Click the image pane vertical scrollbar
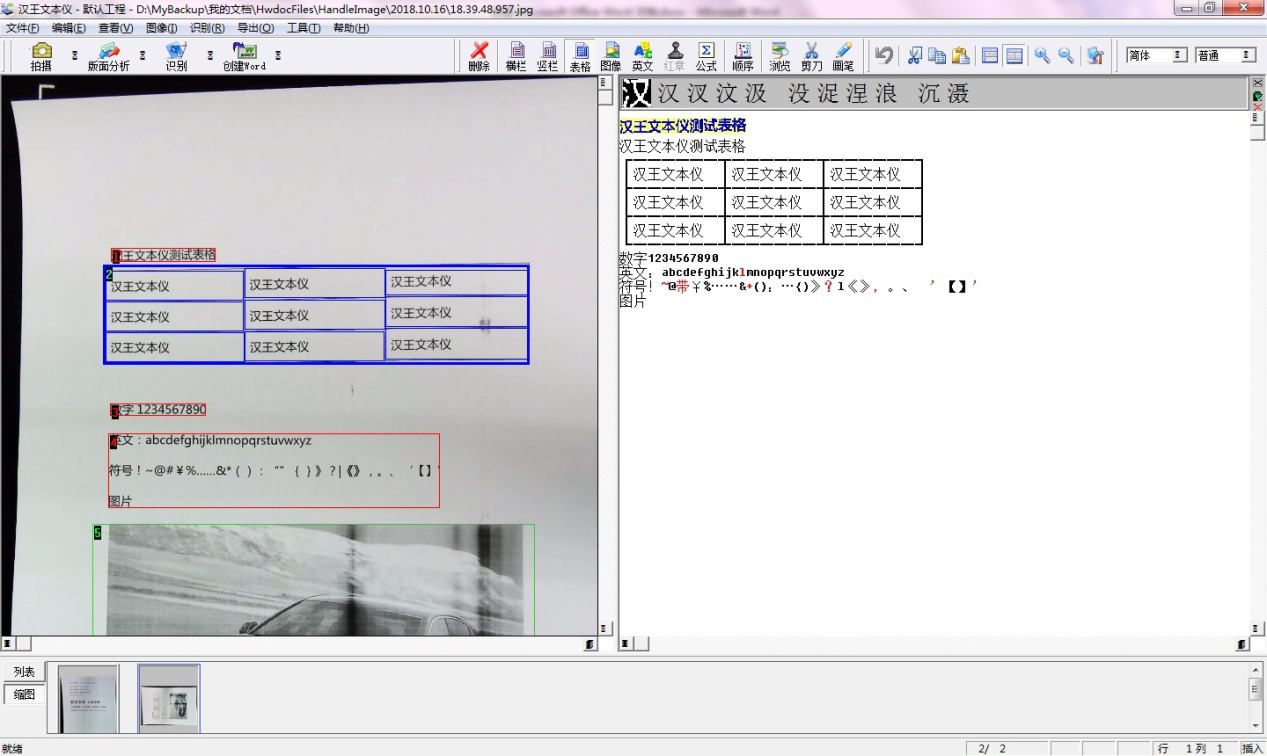Viewport: 1267px width, 756px height. click(605, 355)
